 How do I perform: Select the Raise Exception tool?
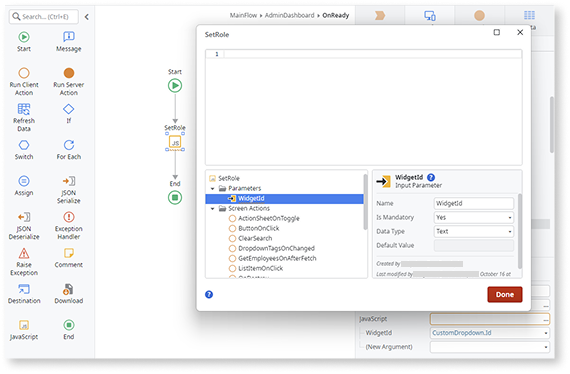[24, 262]
